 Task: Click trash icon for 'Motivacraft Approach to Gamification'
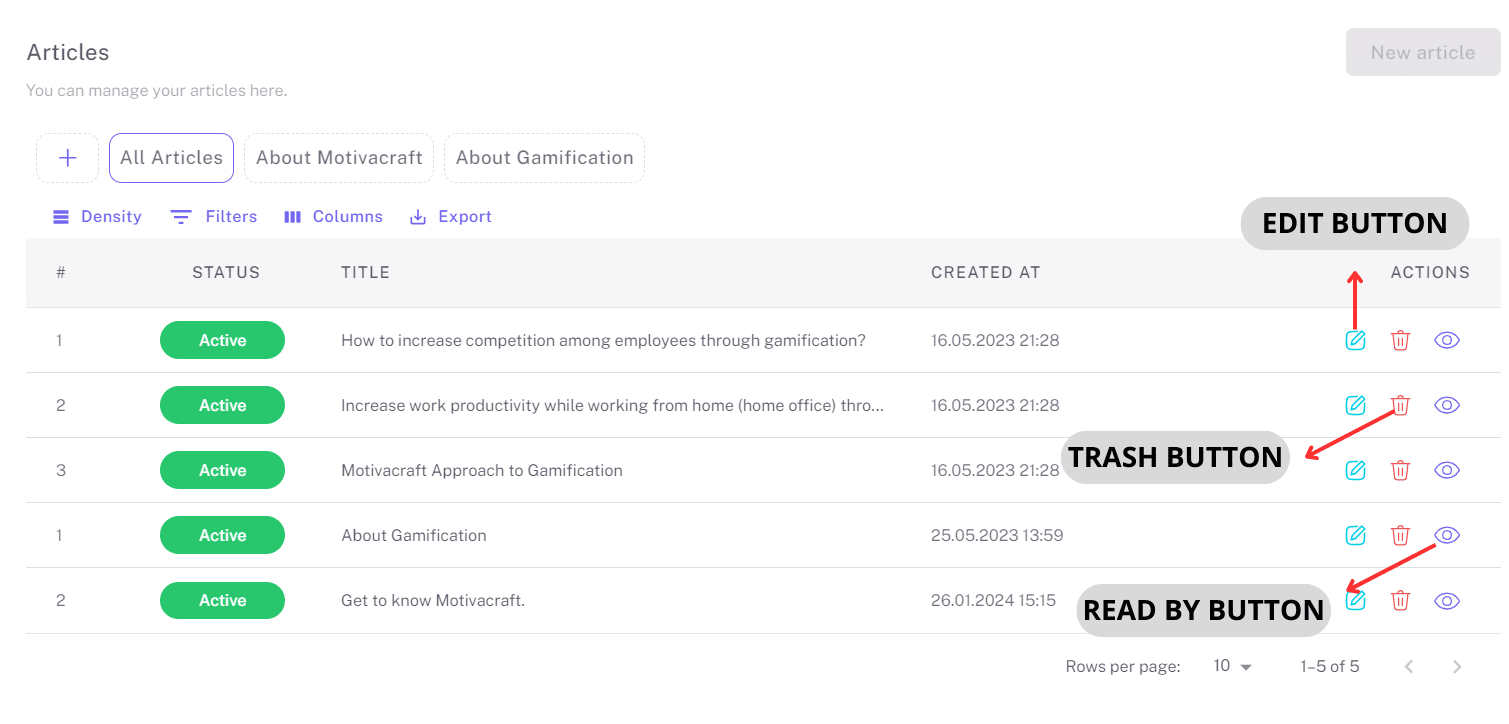click(x=1400, y=470)
